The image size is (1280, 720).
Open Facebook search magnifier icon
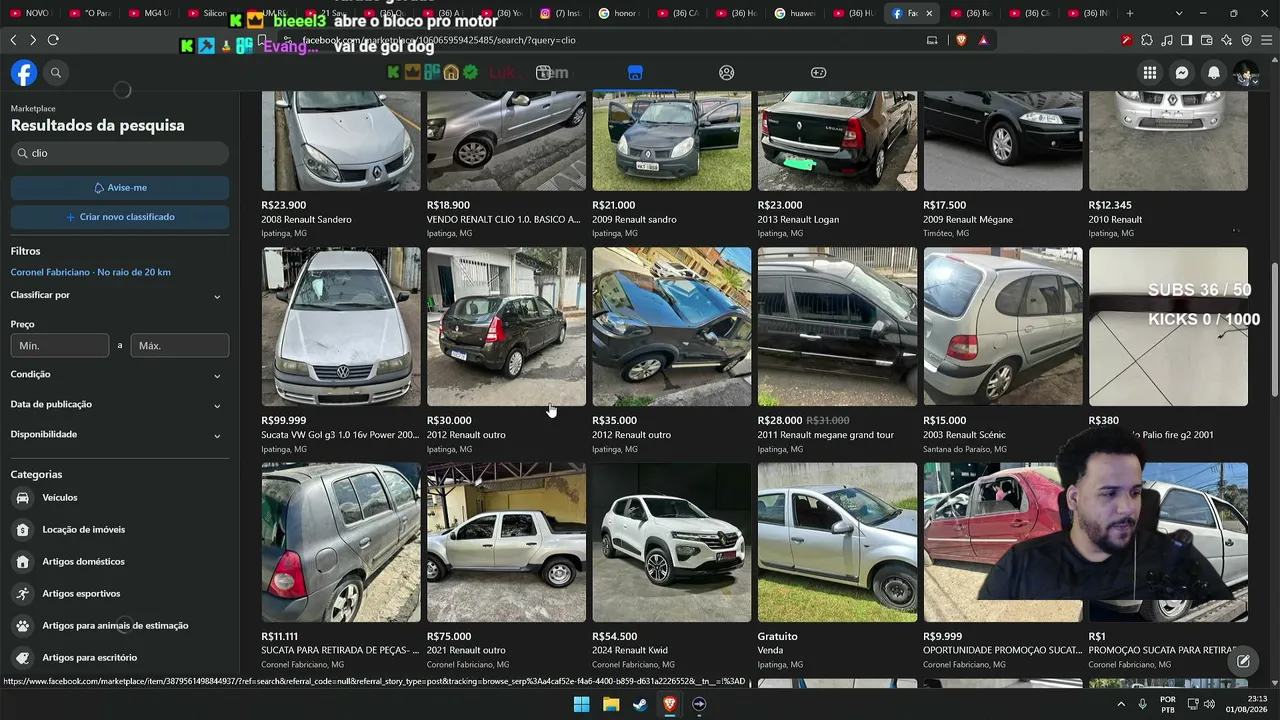(x=56, y=73)
